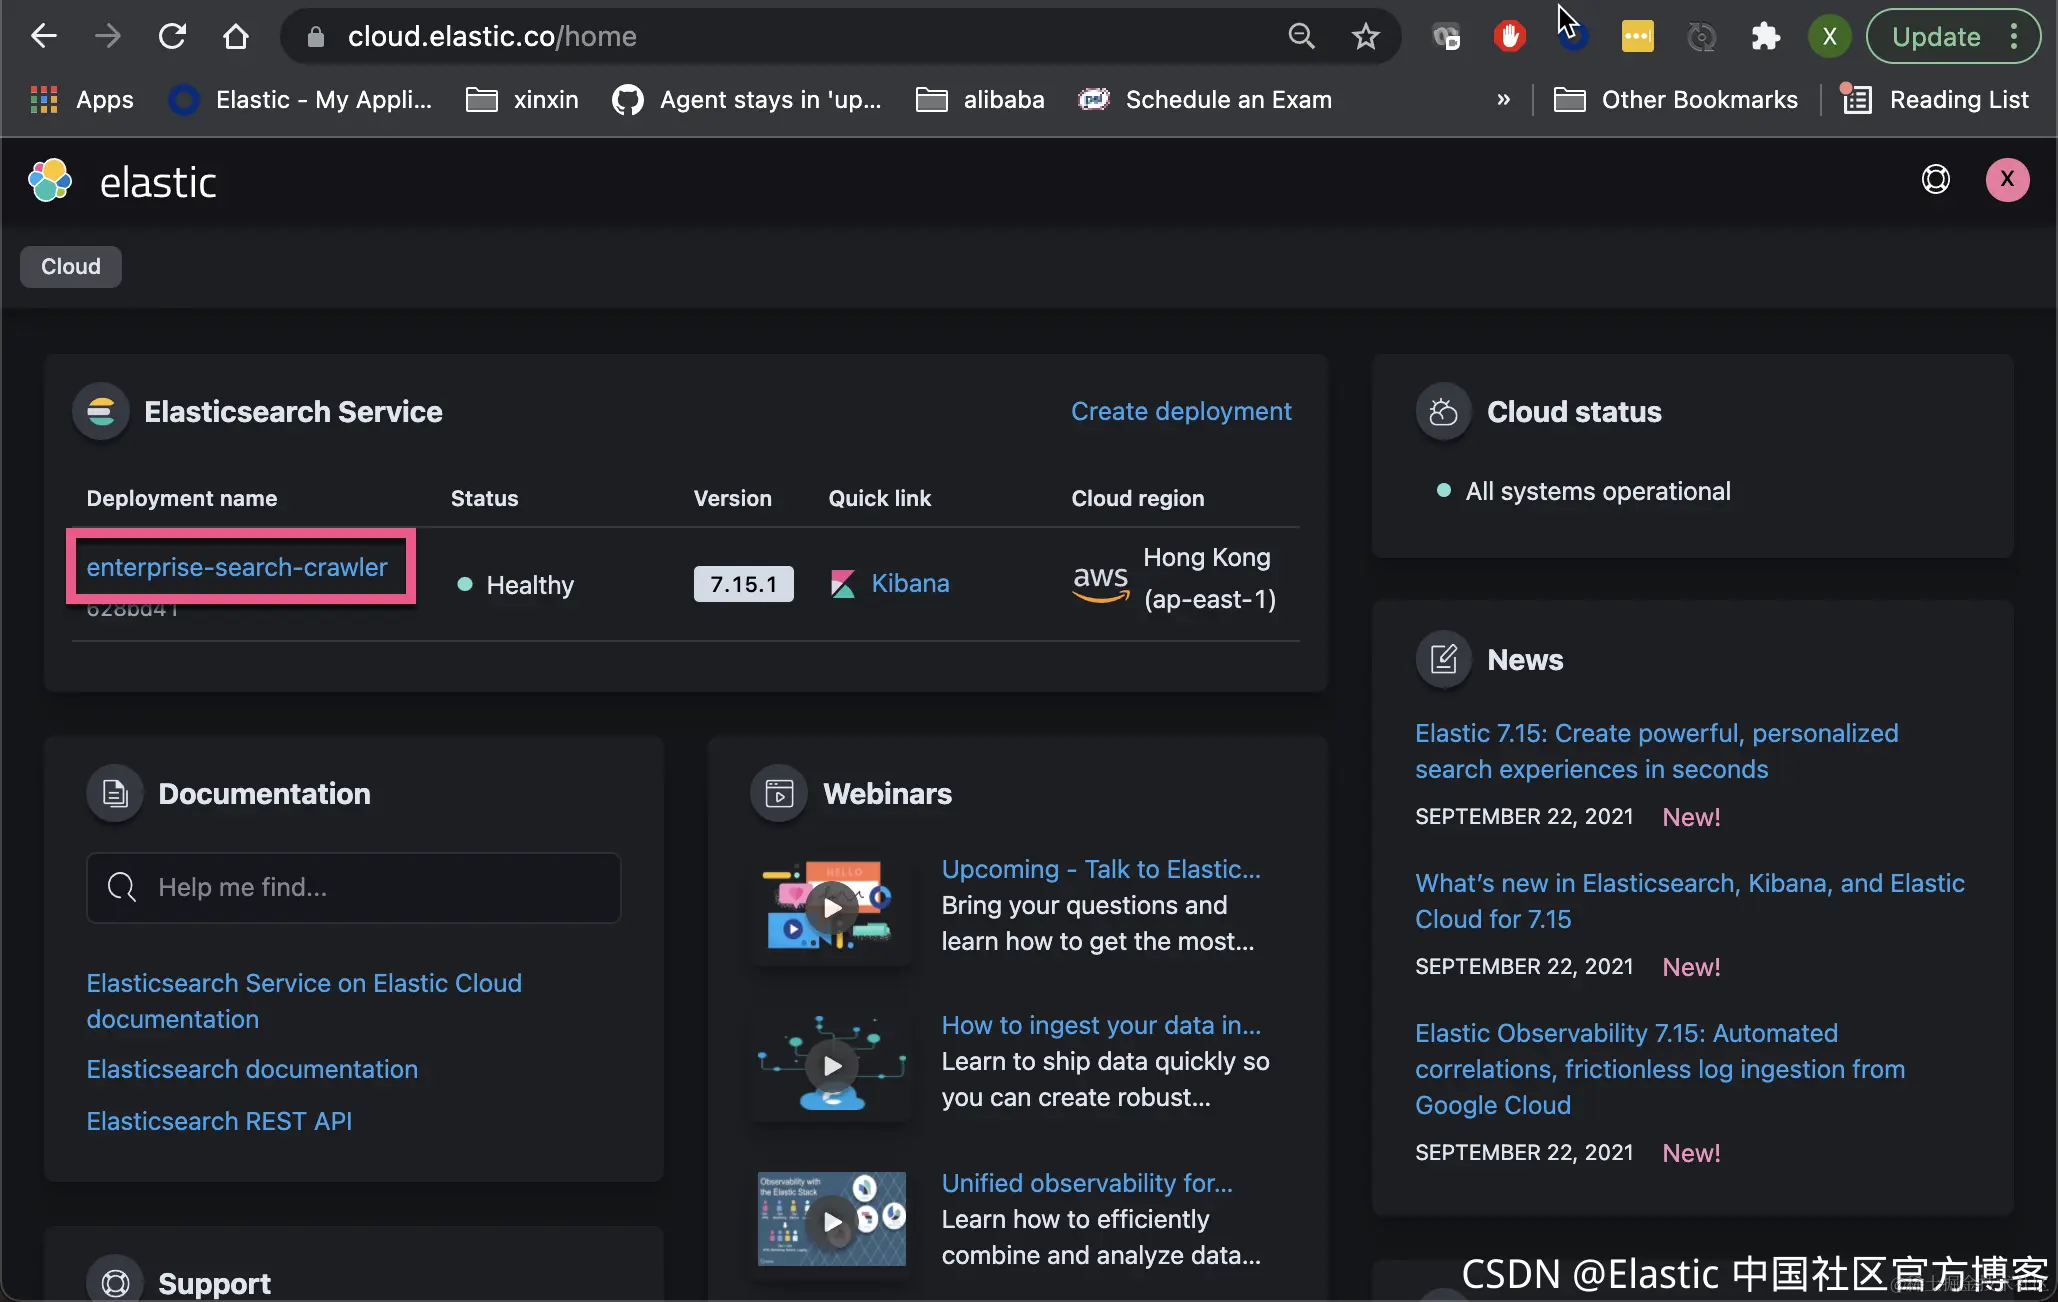This screenshot has height=1302, width=2058.
Task: Open the browser zoom magnifier icon
Action: [x=1301, y=37]
